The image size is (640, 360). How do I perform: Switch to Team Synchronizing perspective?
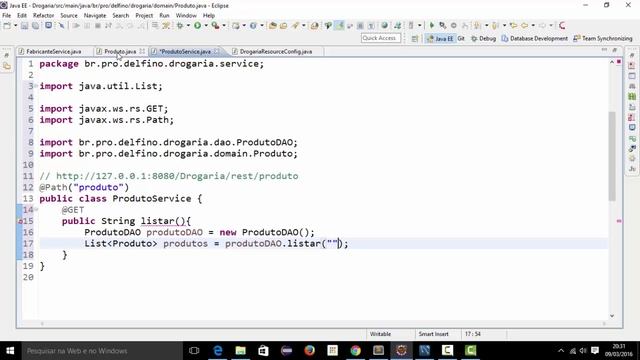point(602,39)
